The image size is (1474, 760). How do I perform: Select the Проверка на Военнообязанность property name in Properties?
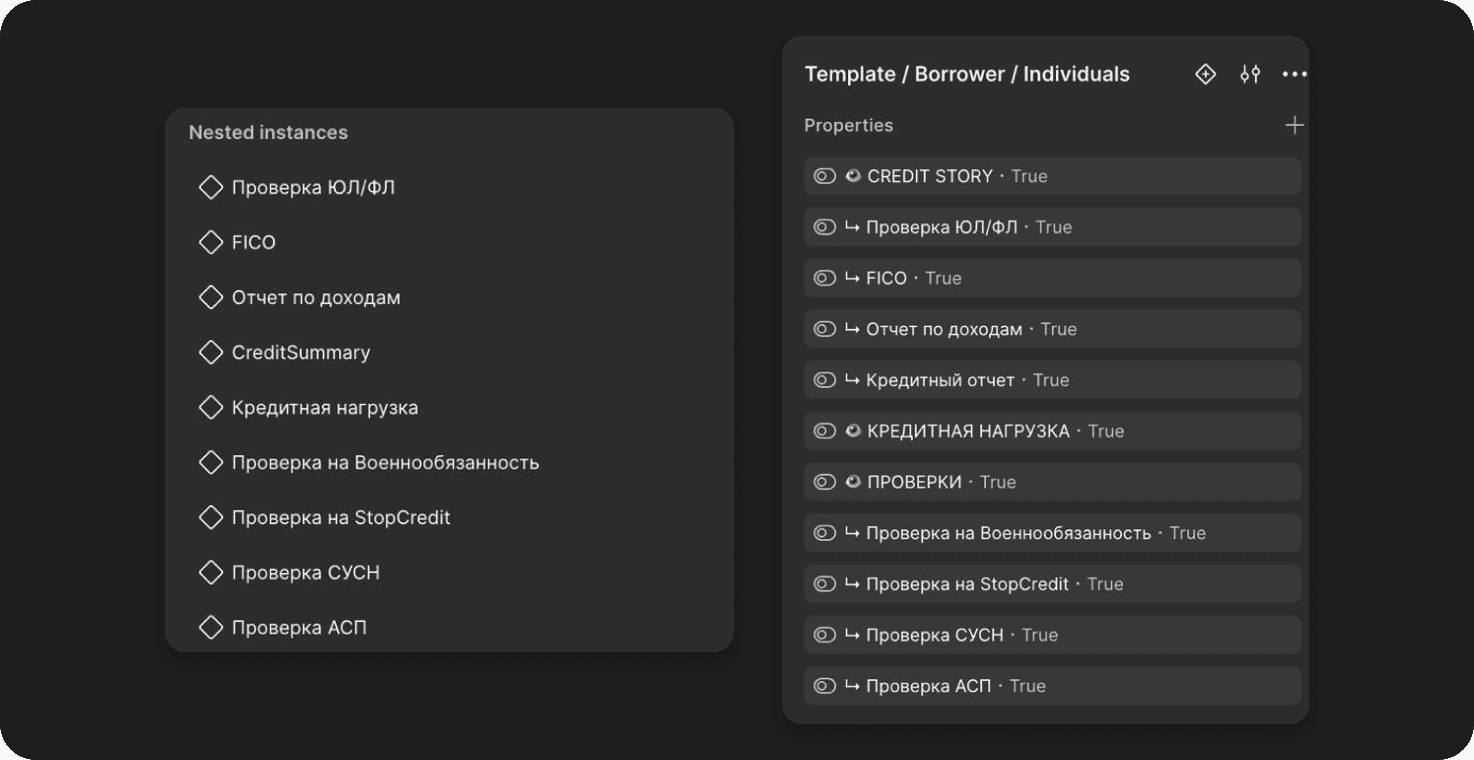(1008, 533)
